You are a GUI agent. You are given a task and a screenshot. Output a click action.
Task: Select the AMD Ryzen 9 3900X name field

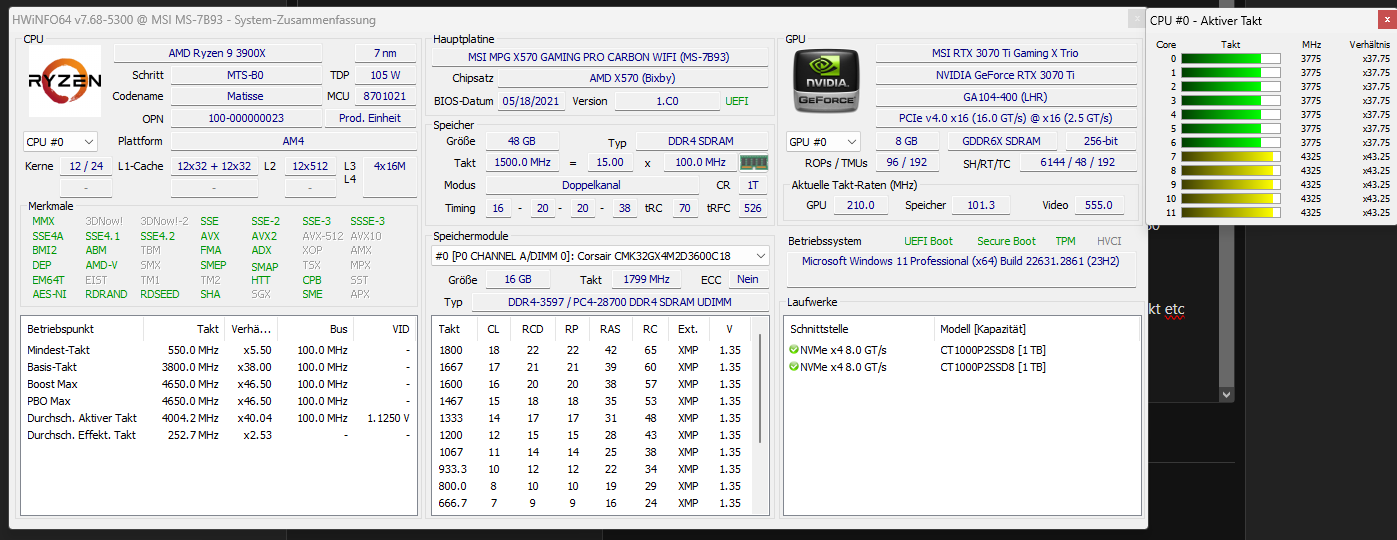tap(231, 53)
